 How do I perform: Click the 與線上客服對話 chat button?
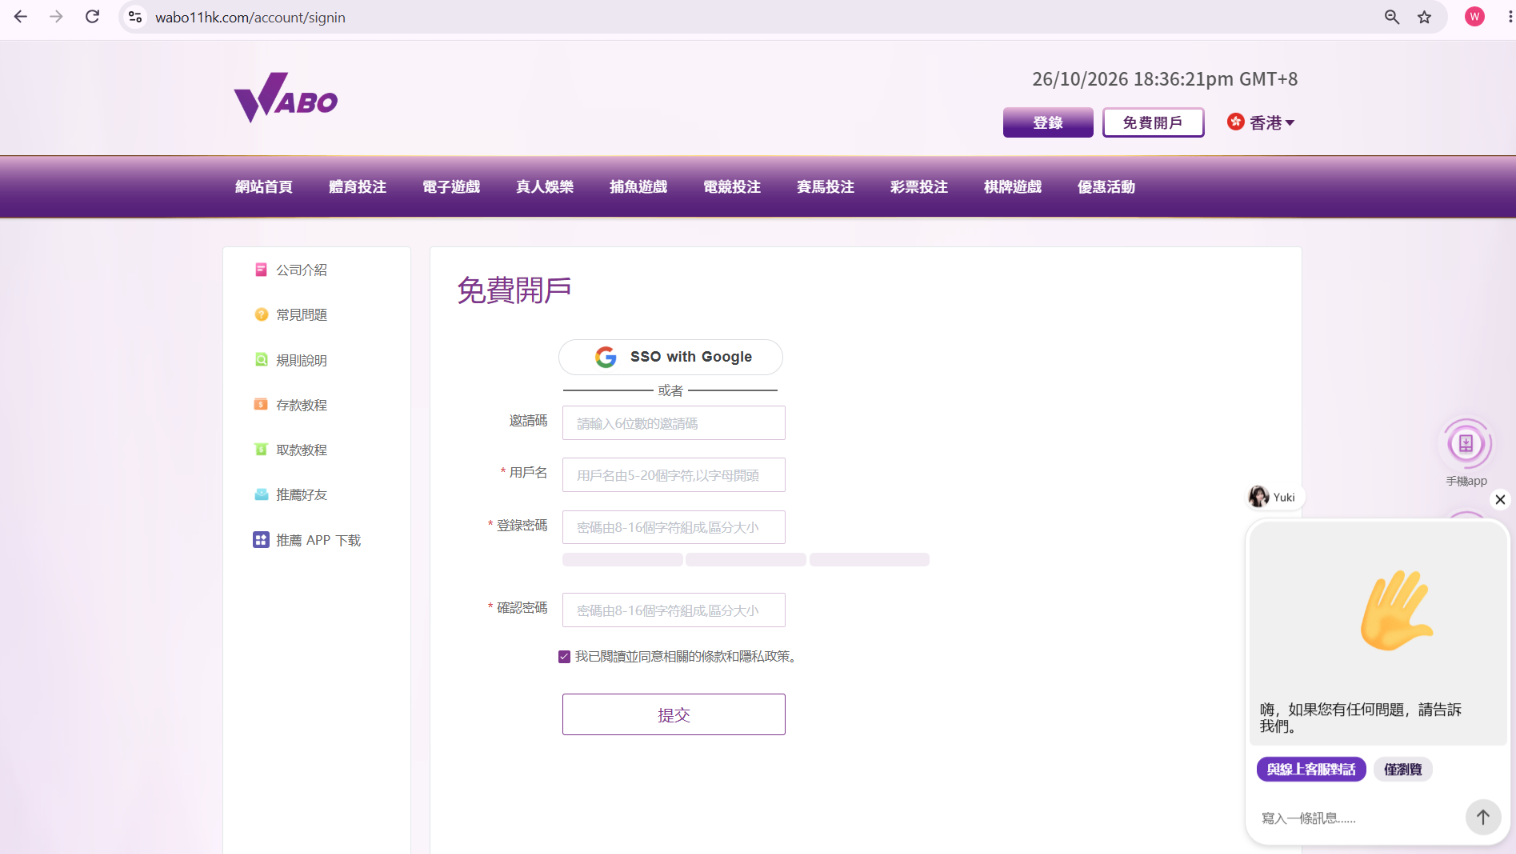pyautogui.click(x=1311, y=769)
